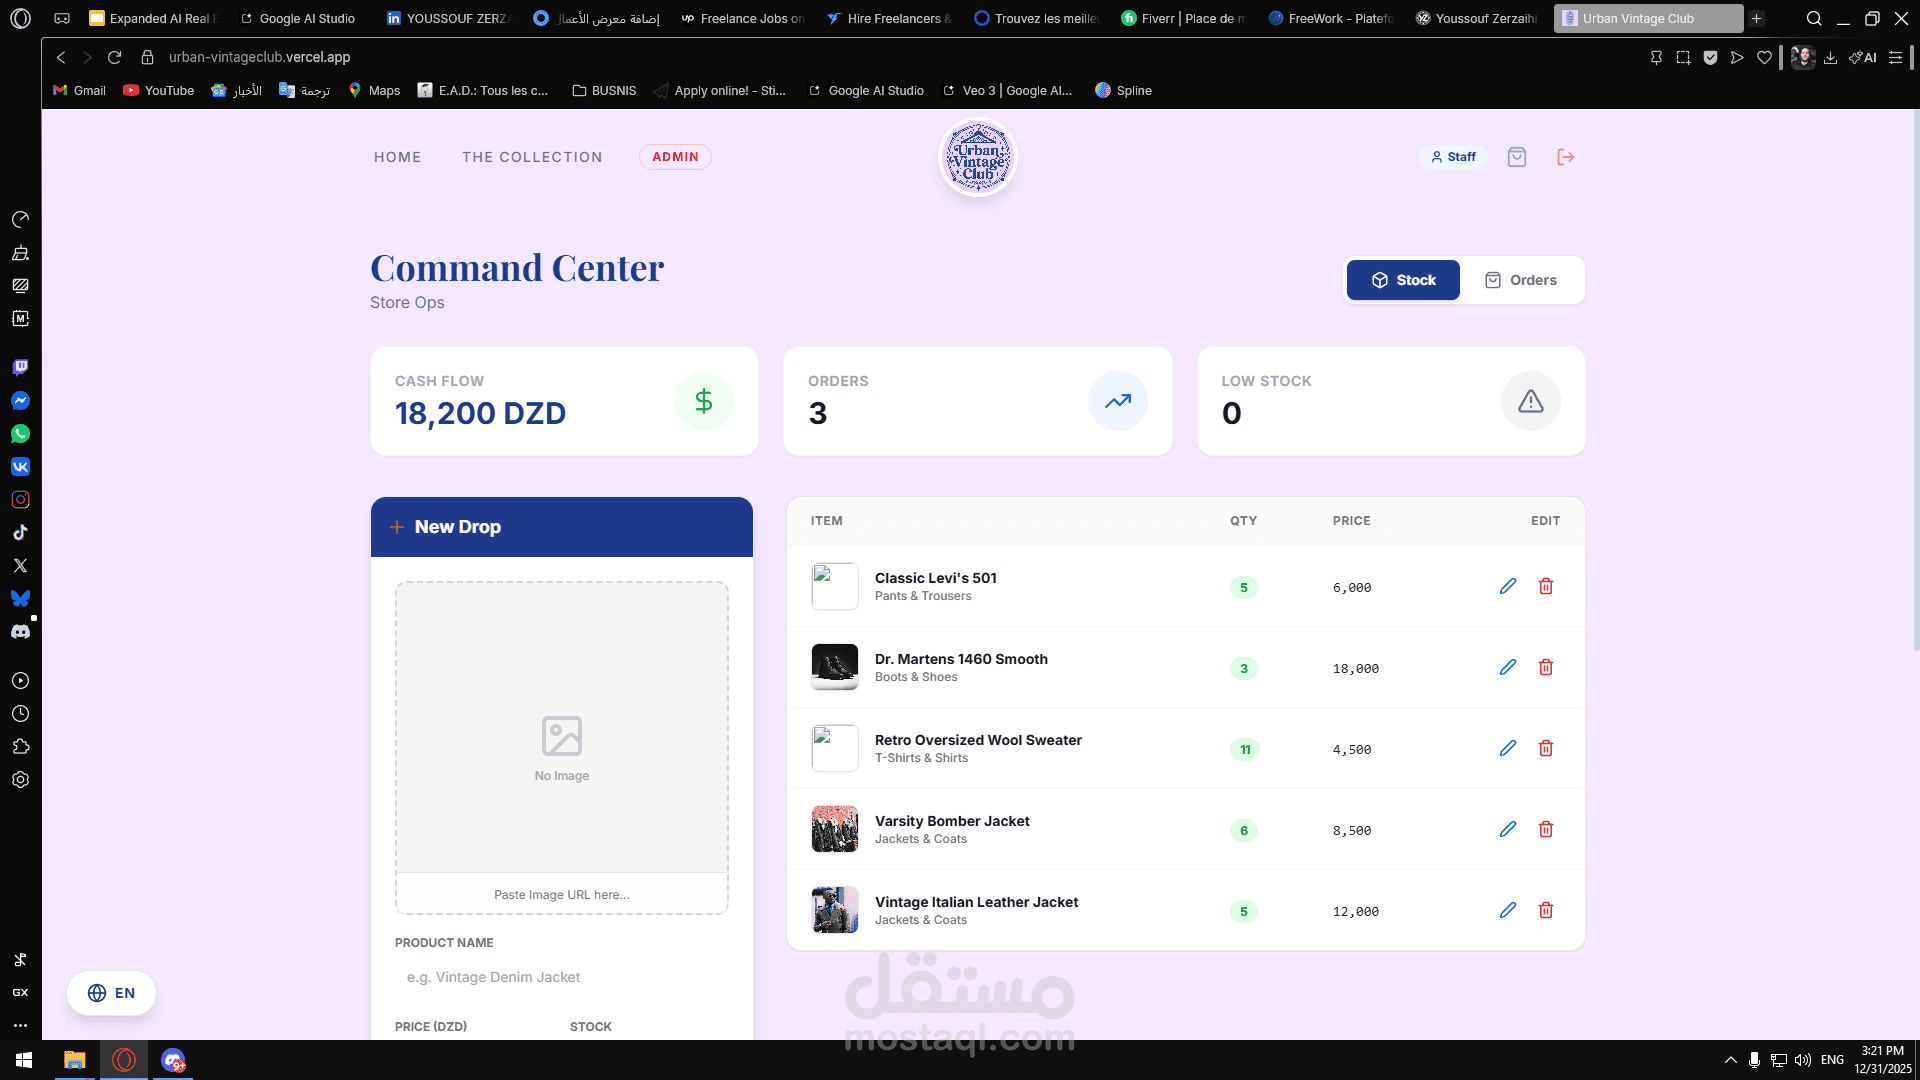Image resolution: width=1920 pixels, height=1080 pixels.
Task: Edit the Classic Levi's 501 item
Action: [1508, 586]
